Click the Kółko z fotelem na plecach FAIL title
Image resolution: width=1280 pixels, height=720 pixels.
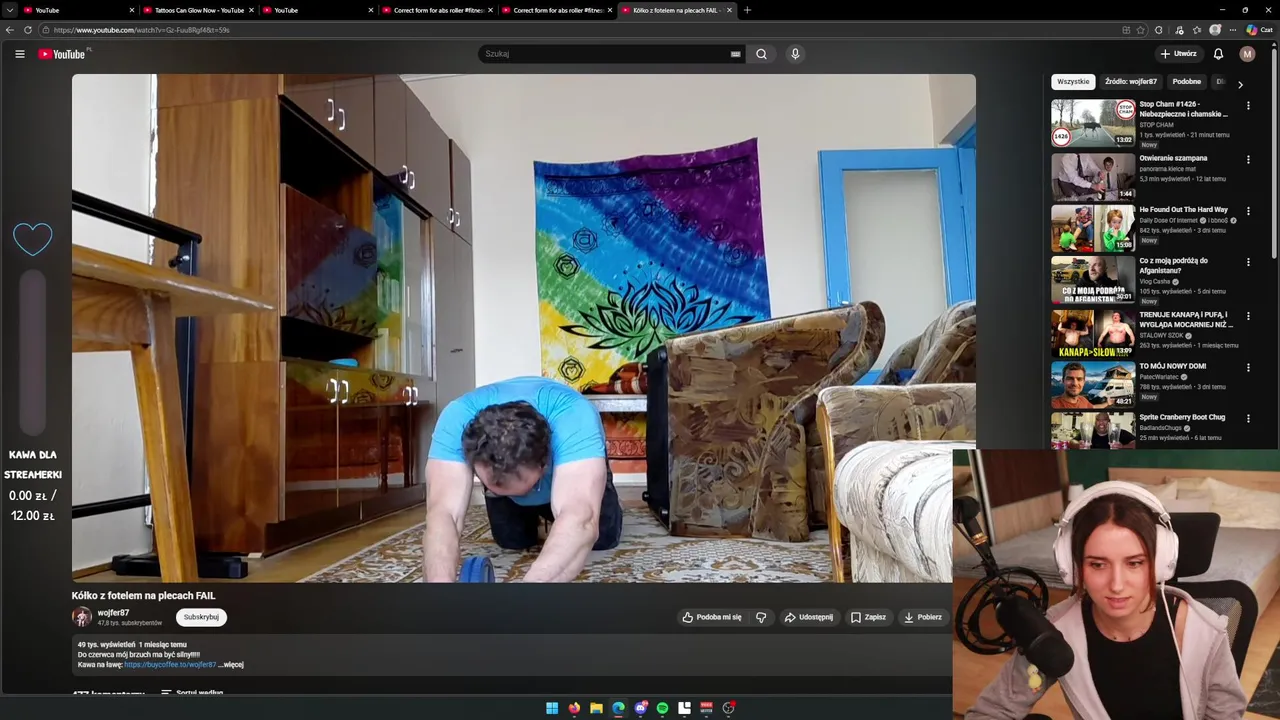pyautogui.click(x=143, y=596)
